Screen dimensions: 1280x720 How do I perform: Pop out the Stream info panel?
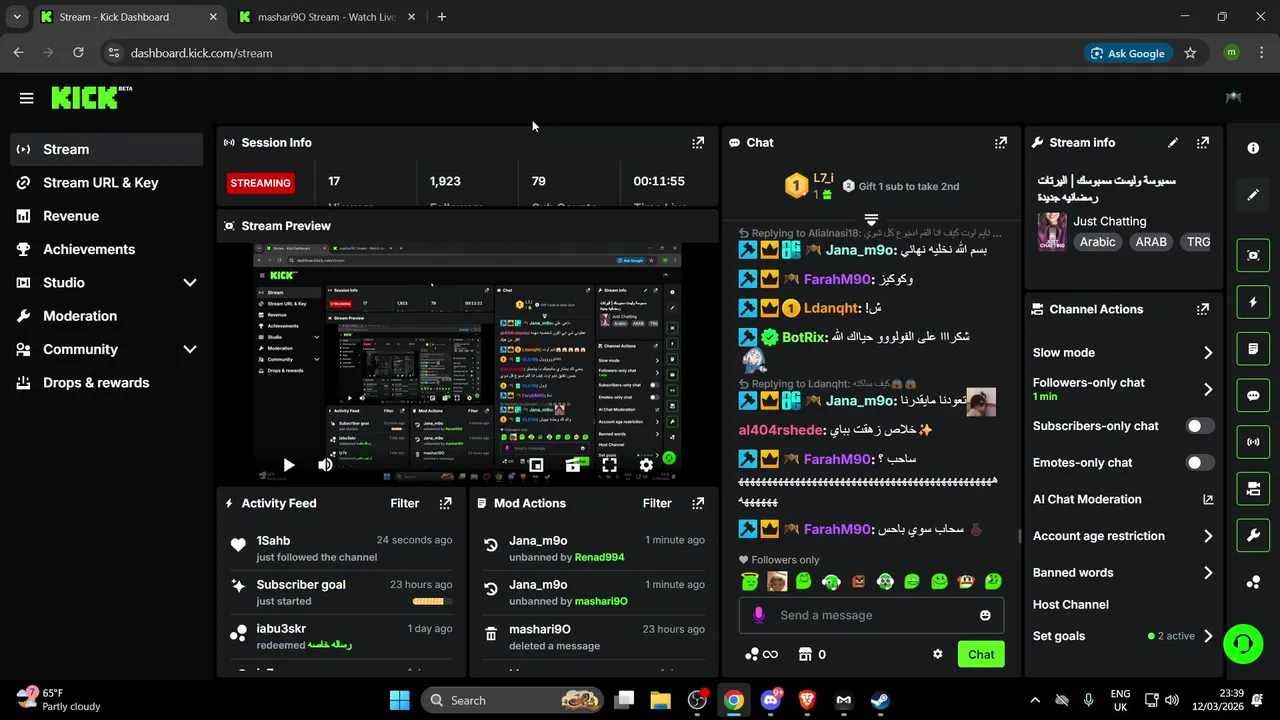click(1203, 143)
